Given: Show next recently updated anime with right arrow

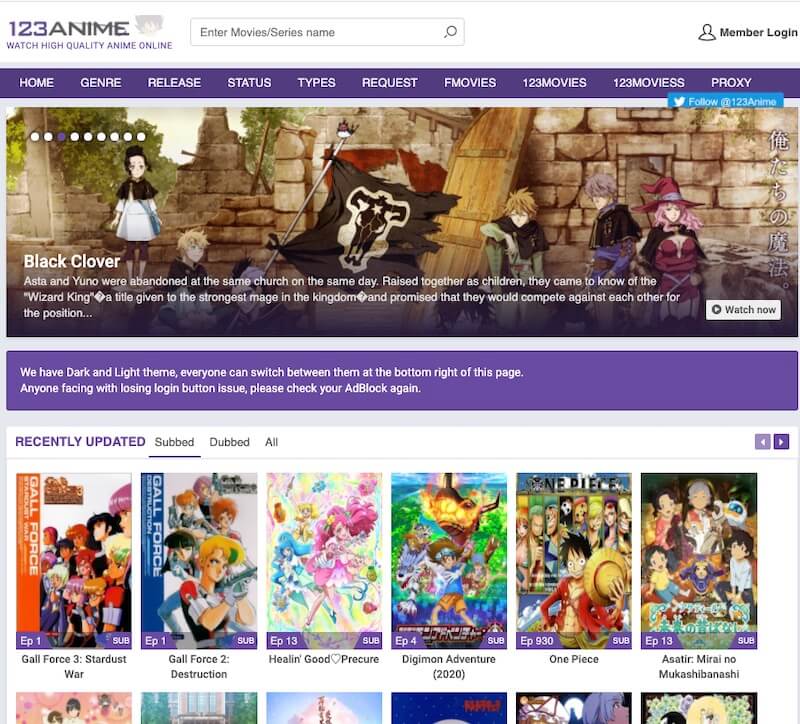Looking at the screenshot, I should [781, 441].
